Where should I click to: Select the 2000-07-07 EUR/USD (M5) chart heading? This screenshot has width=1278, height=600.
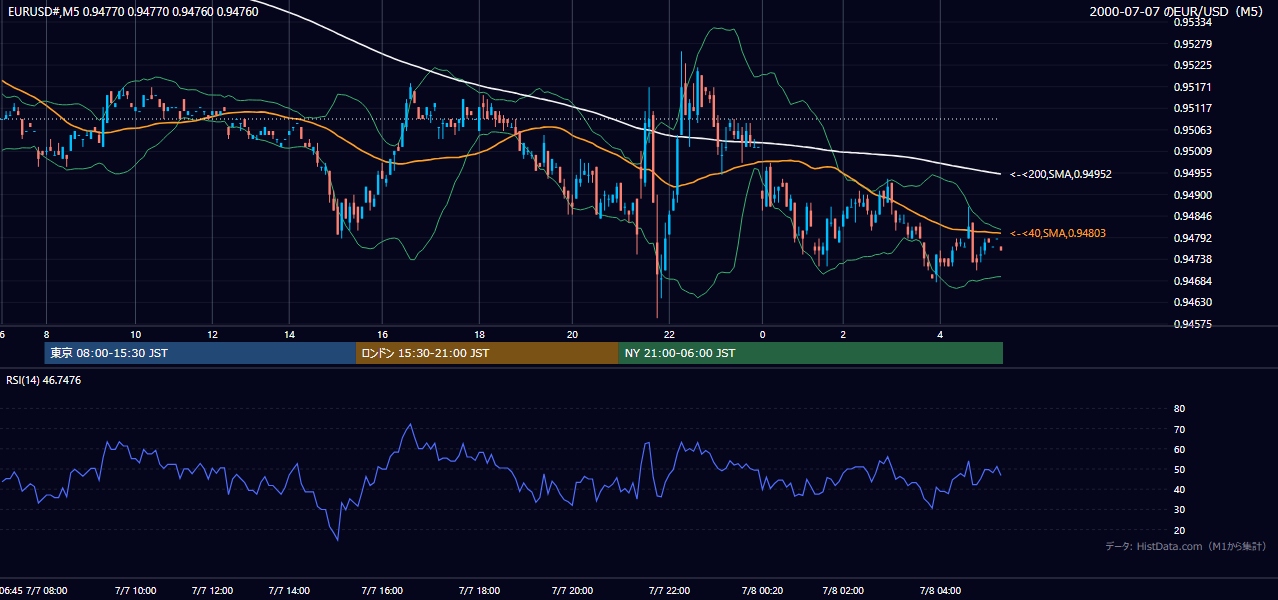pyautogui.click(x=1177, y=12)
